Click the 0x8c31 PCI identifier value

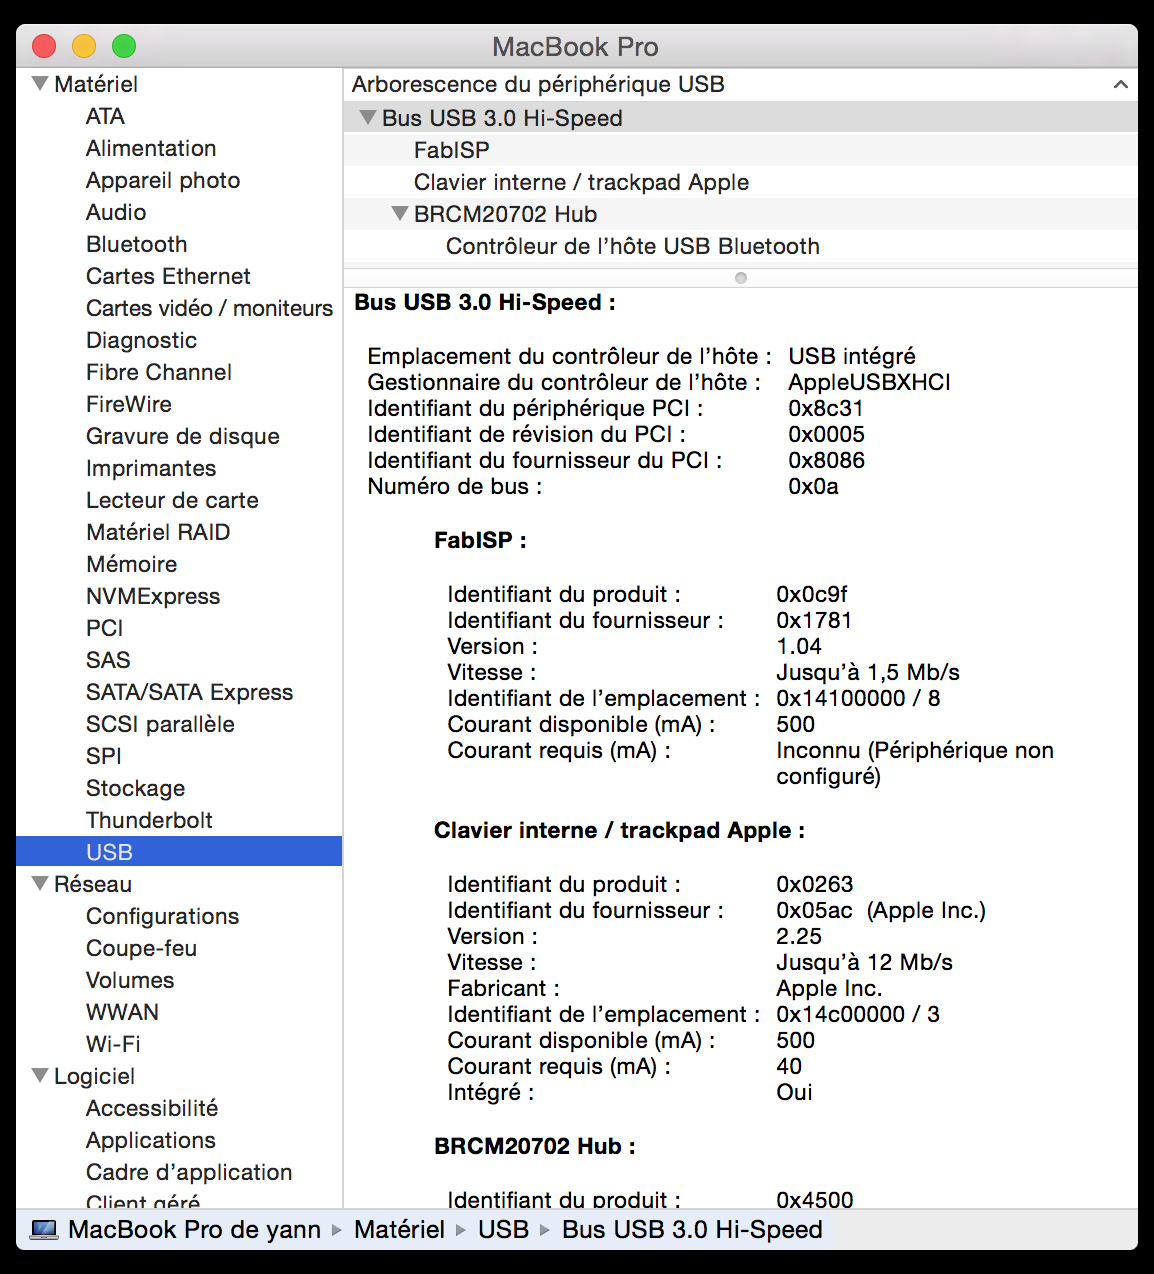(826, 408)
